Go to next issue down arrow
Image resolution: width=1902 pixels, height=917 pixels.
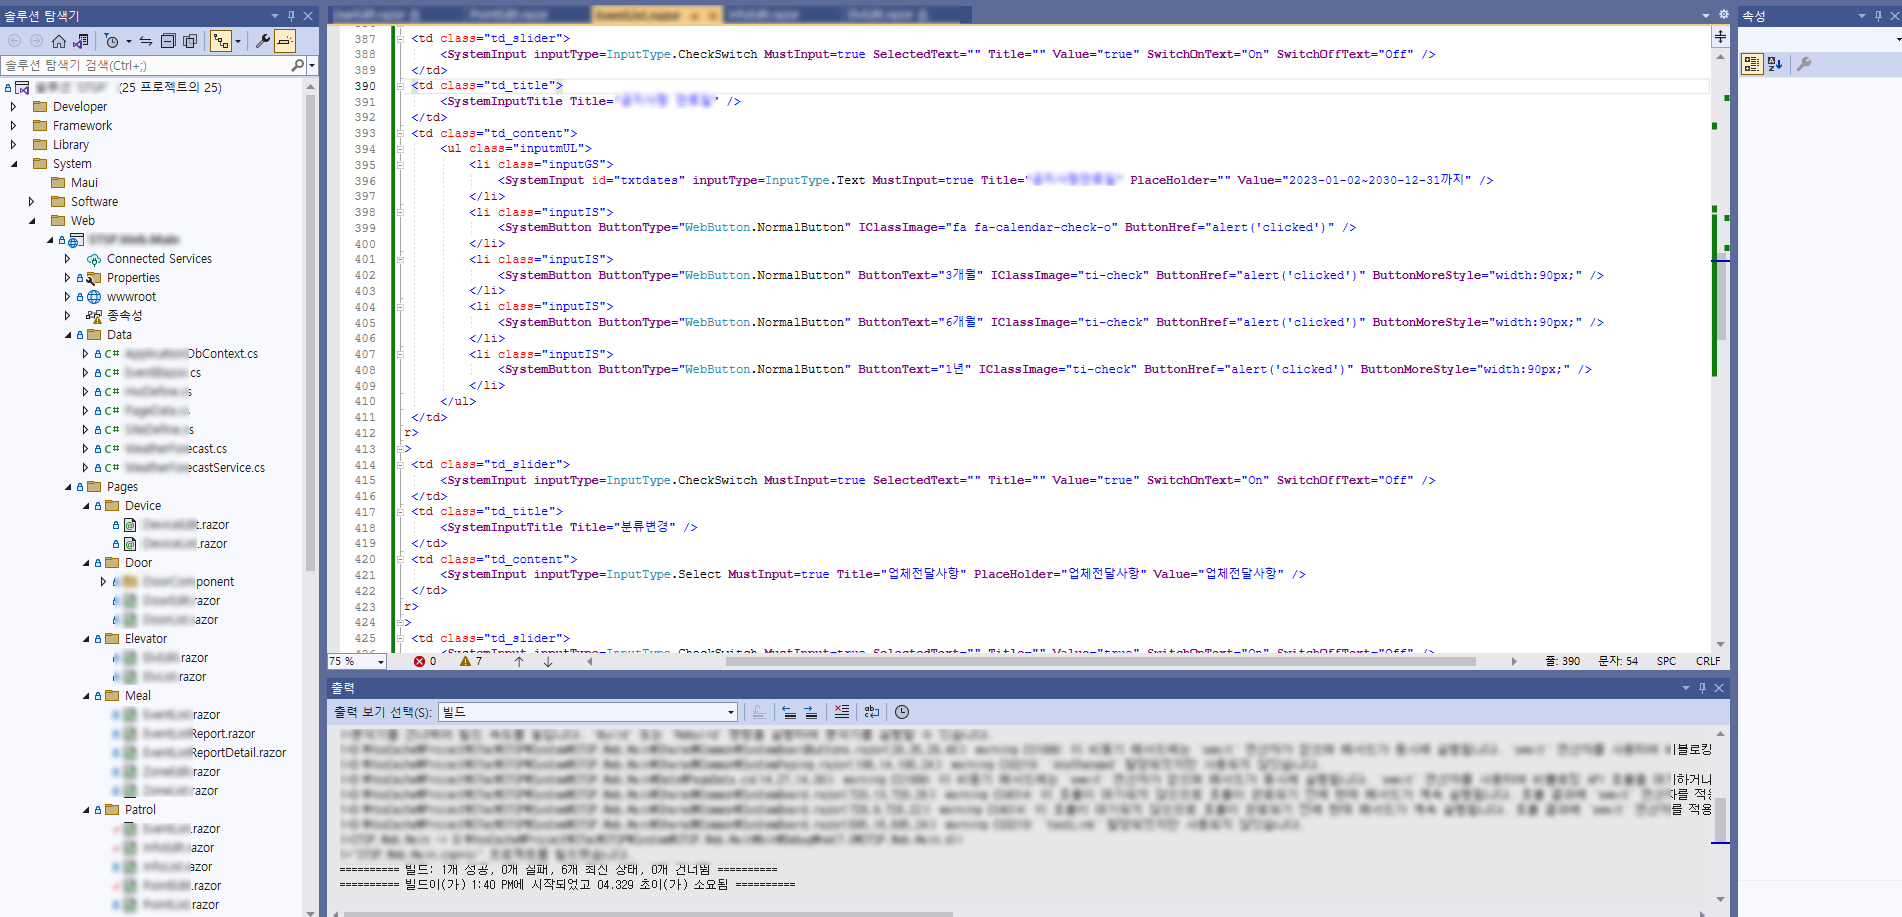548,661
